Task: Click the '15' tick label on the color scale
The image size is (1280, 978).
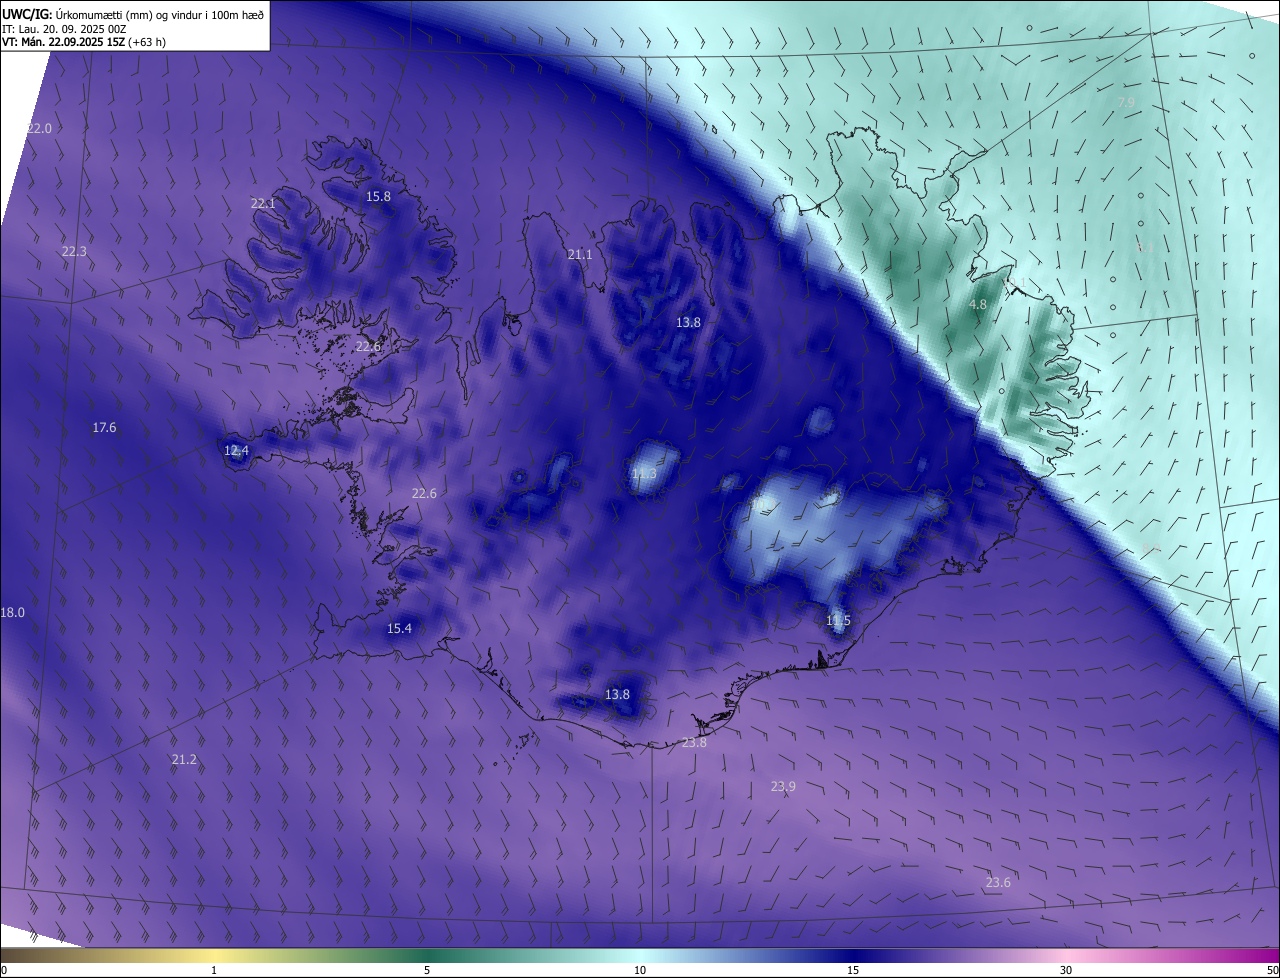Action: 853,970
